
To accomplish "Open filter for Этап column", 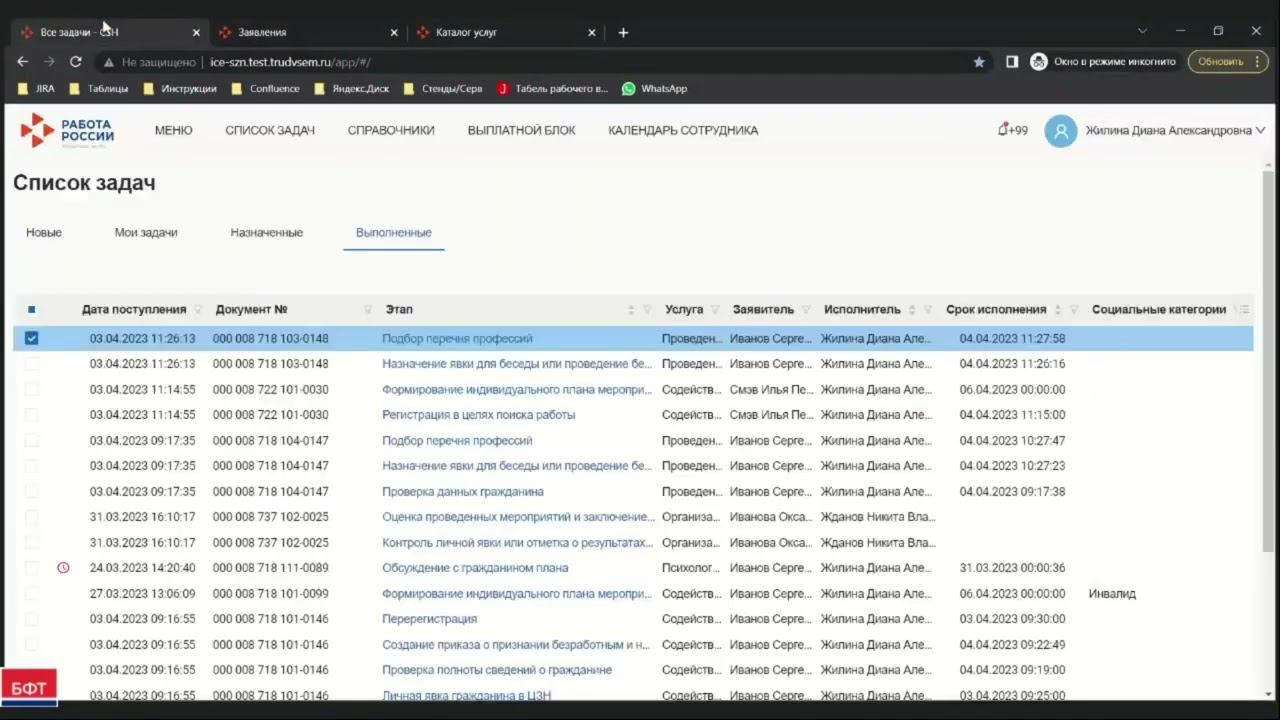I will [647, 310].
